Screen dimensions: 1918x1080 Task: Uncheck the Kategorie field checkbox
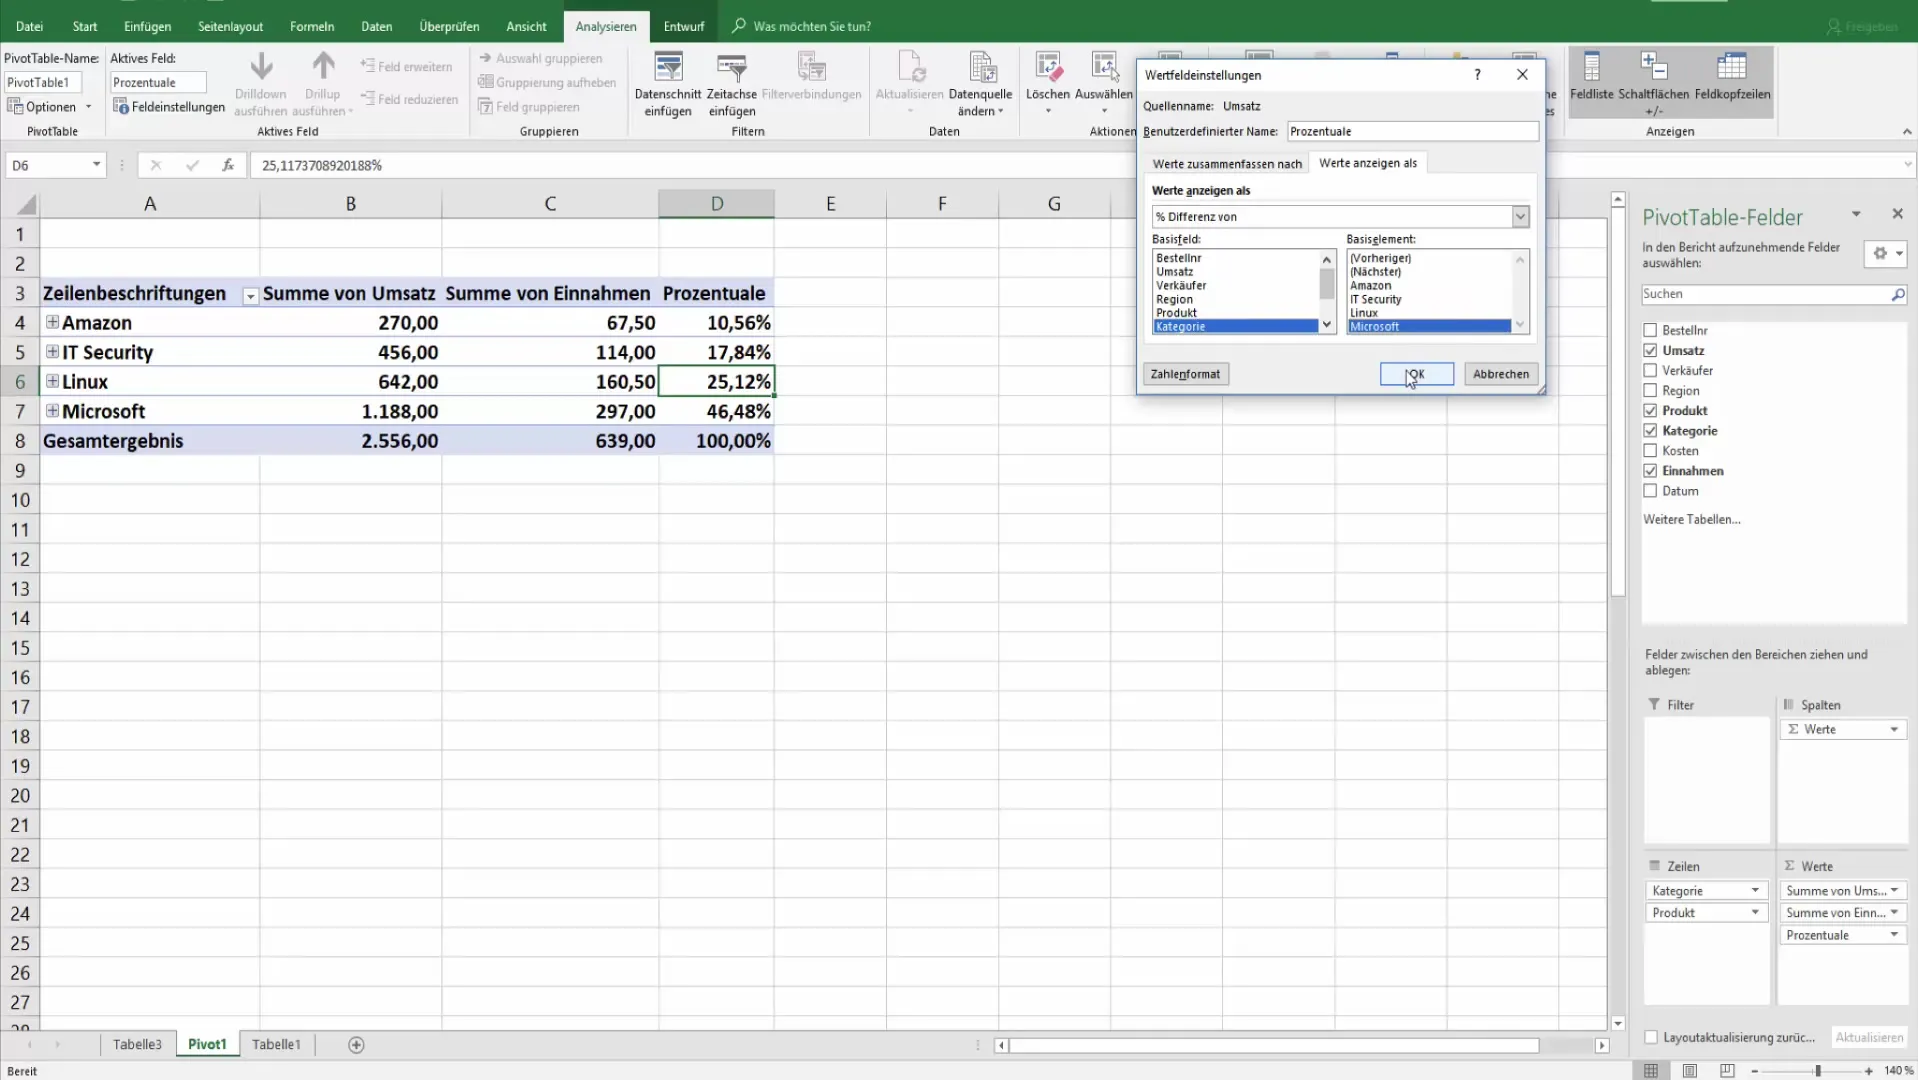tap(1650, 431)
